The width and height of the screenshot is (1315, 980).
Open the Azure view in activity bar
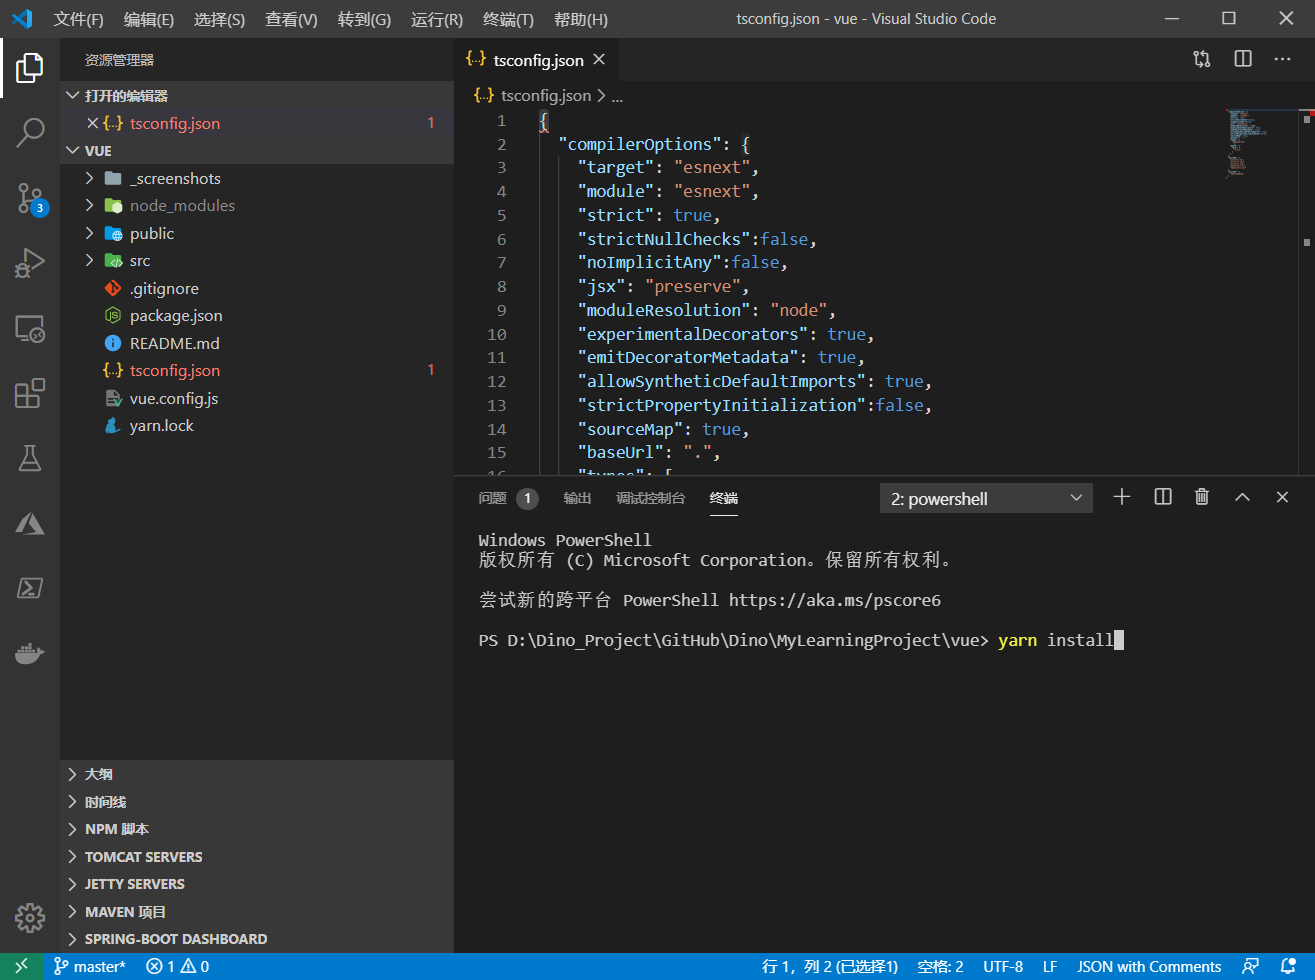click(30, 523)
